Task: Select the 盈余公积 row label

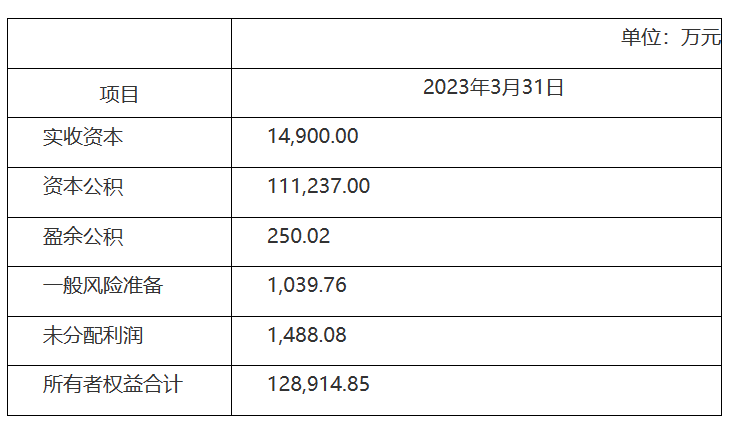Action: (83, 236)
